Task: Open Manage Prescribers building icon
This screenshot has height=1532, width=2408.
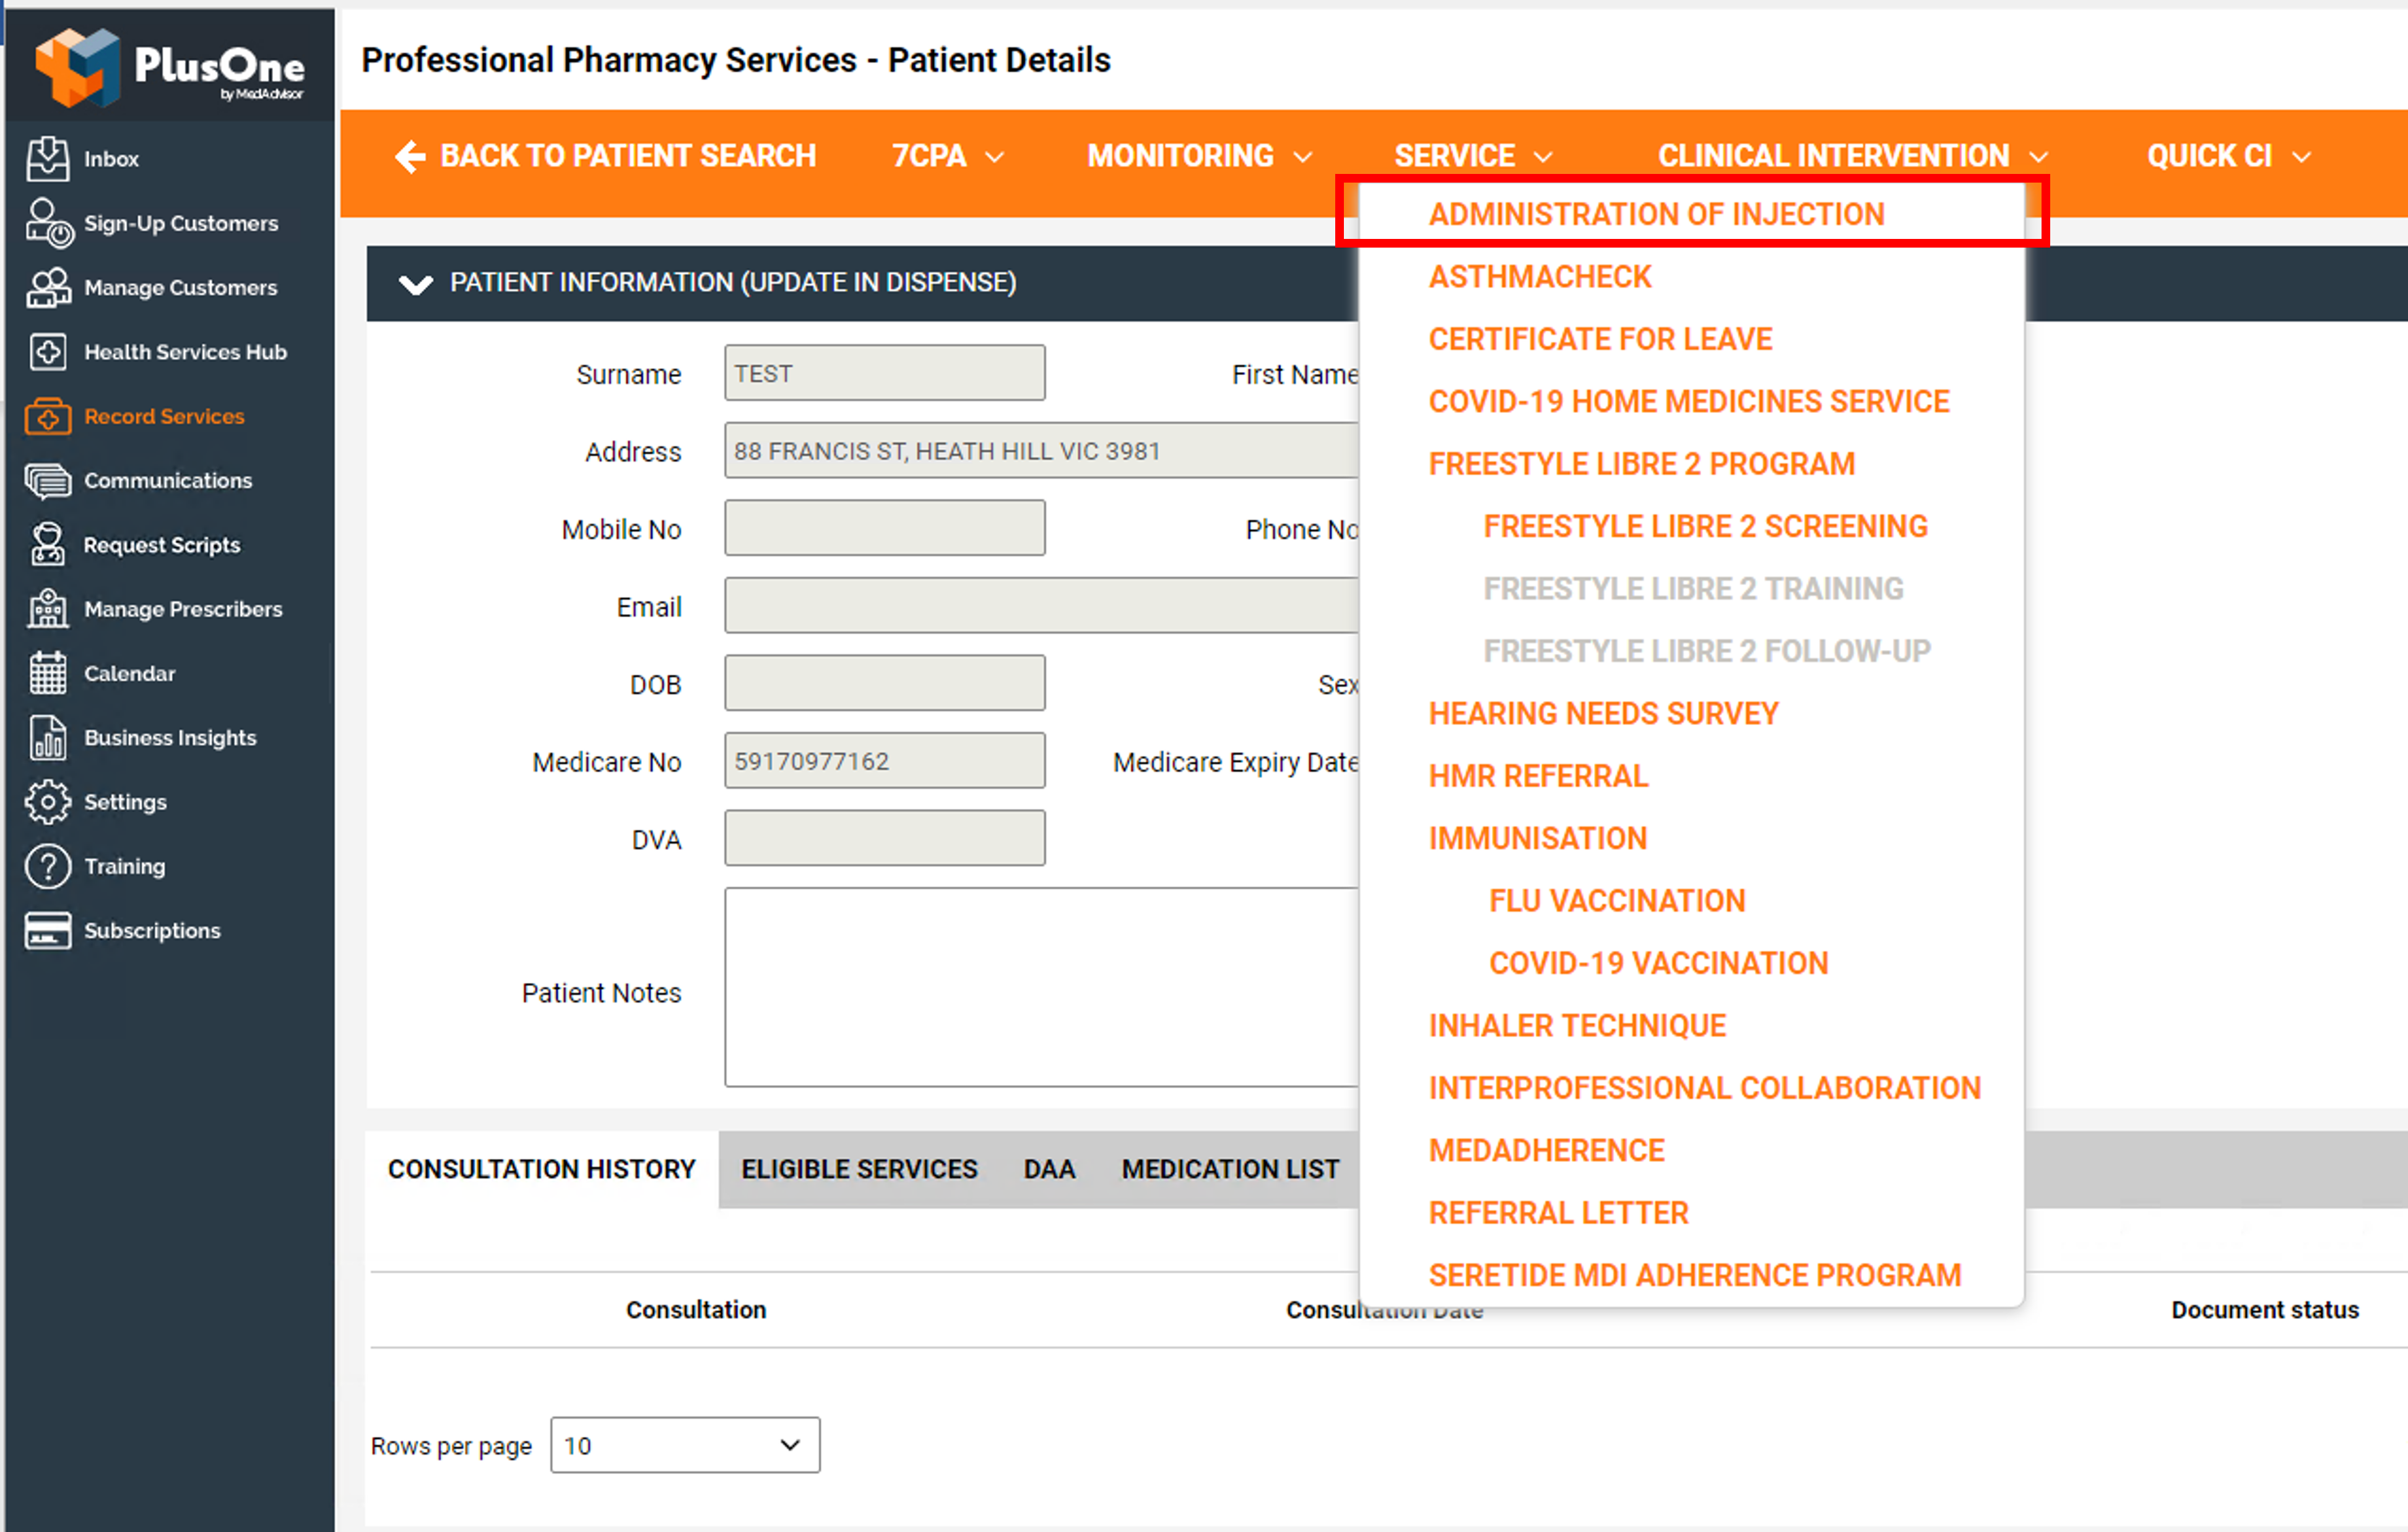Action: click(48, 609)
